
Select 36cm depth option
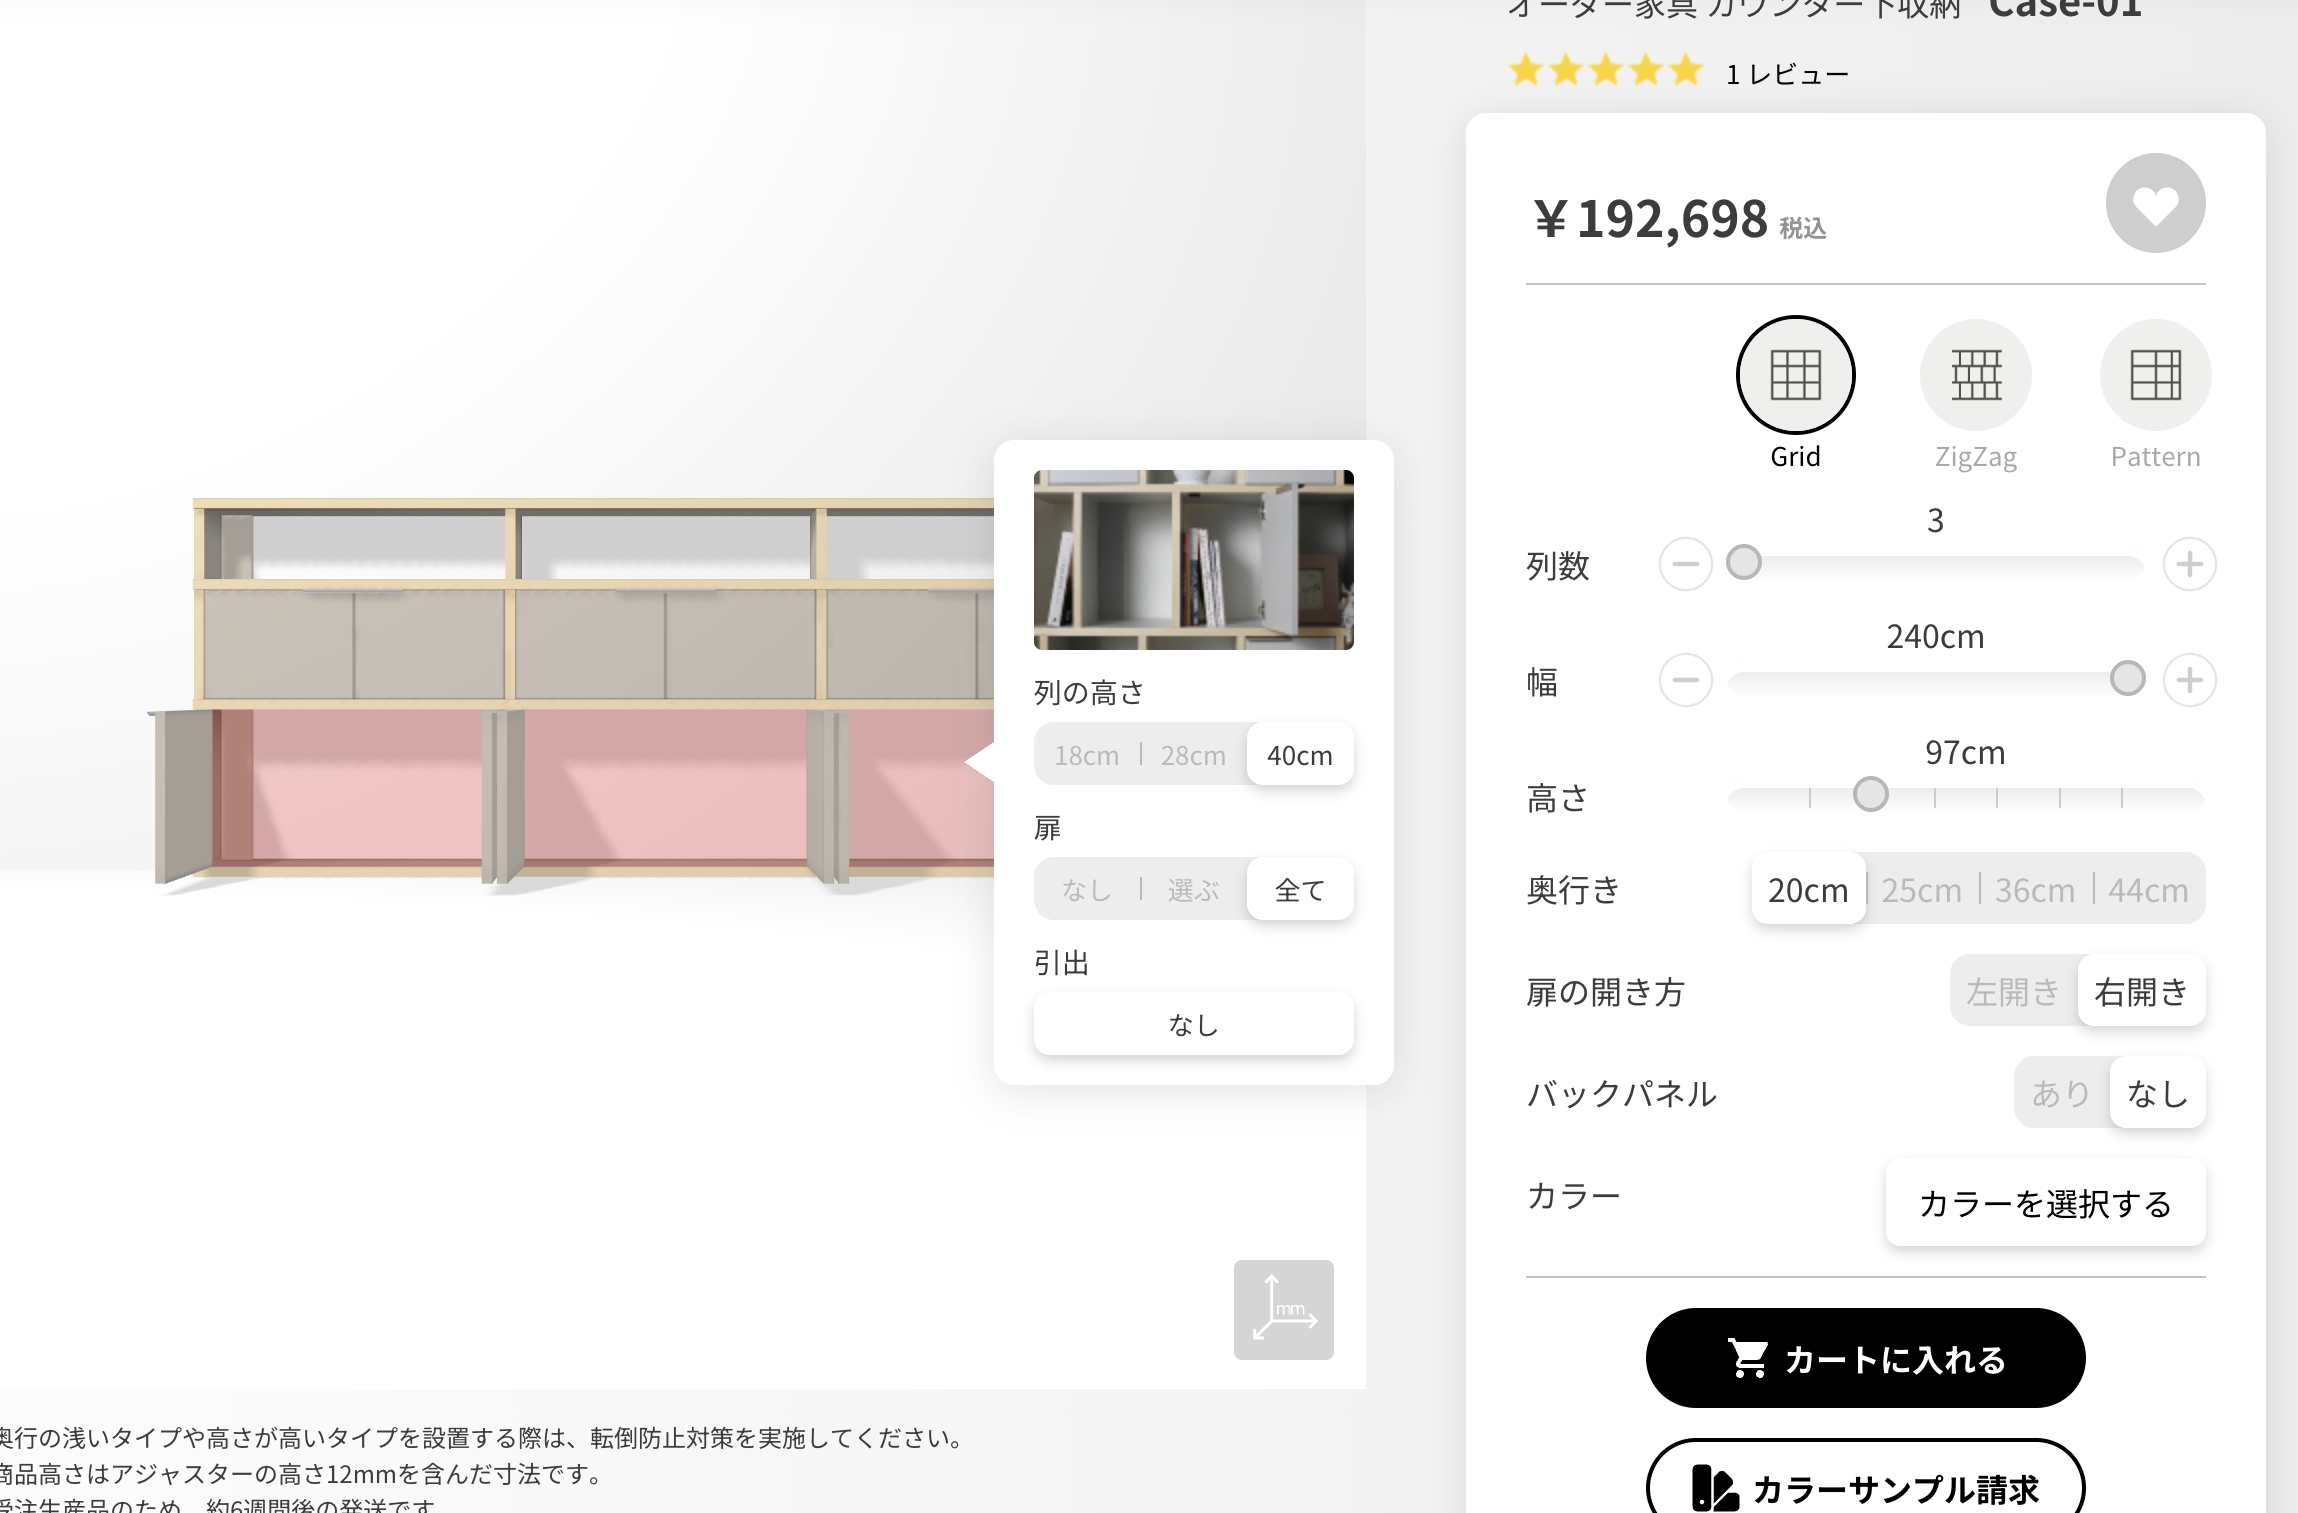click(x=2034, y=890)
